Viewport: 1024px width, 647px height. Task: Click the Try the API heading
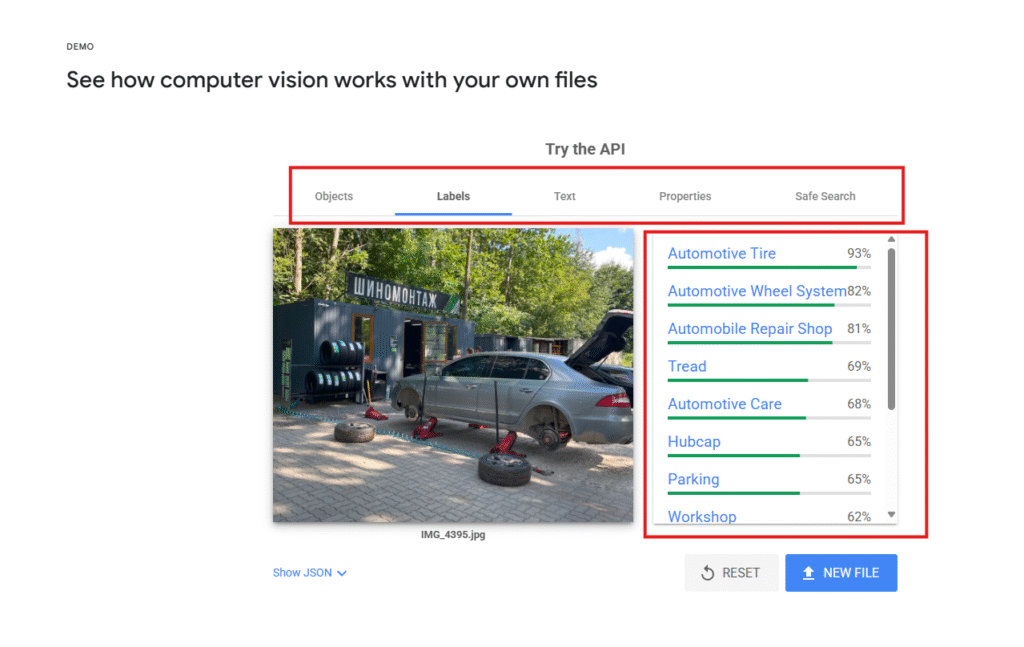(585, 150)
